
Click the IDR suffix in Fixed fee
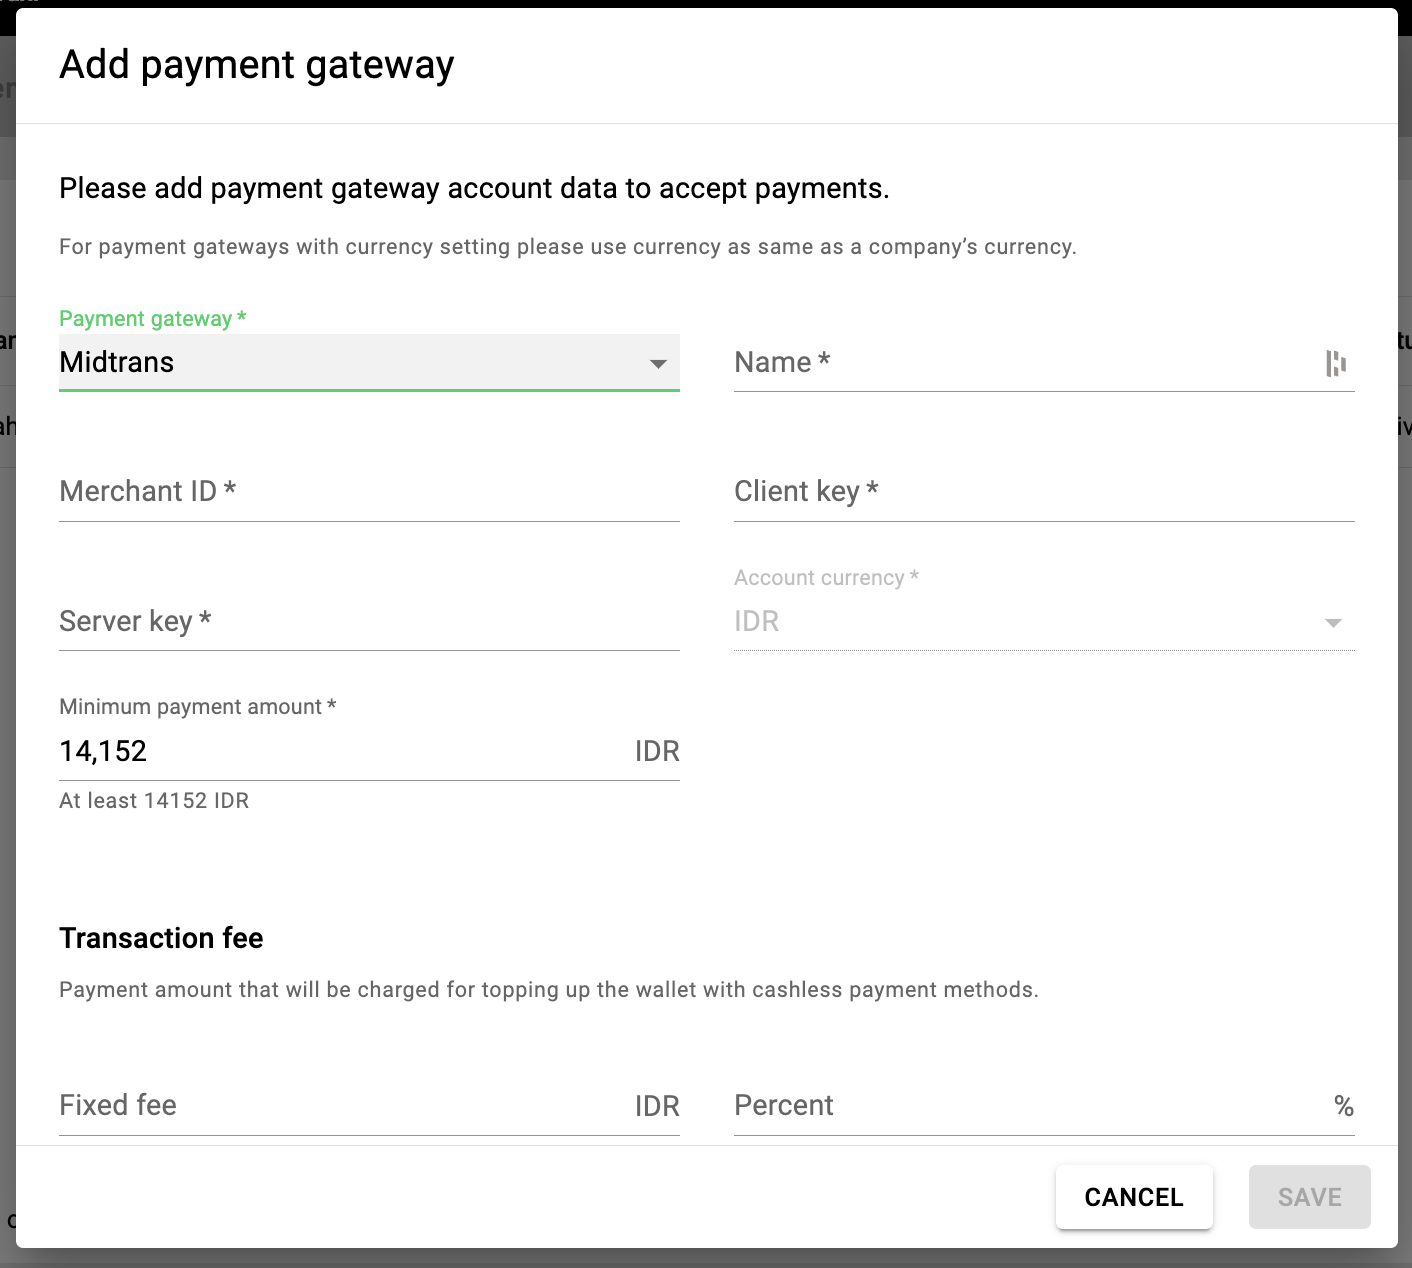click(657, 1106)
